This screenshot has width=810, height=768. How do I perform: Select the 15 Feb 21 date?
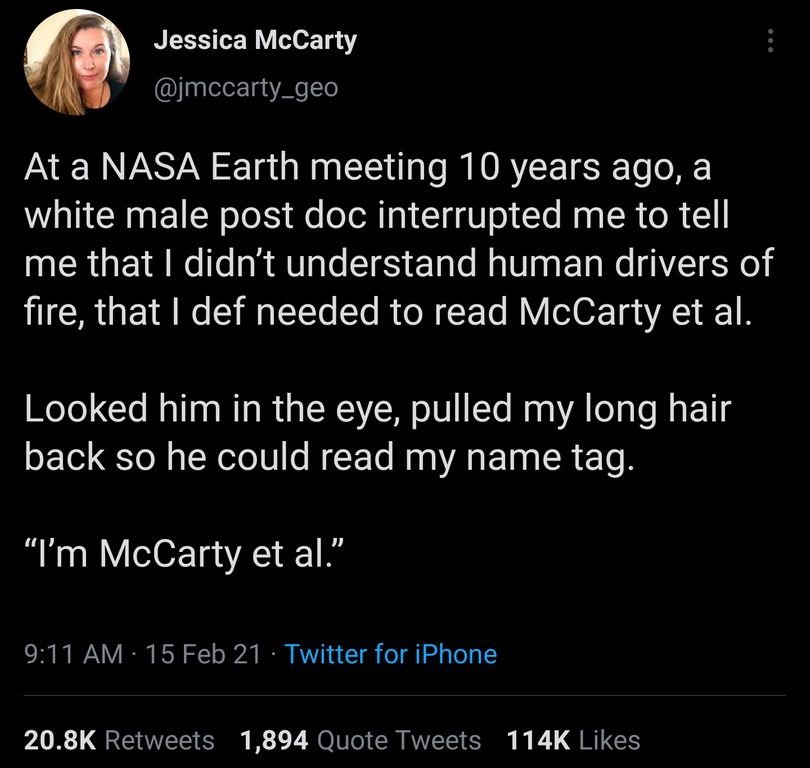(204, 654)
